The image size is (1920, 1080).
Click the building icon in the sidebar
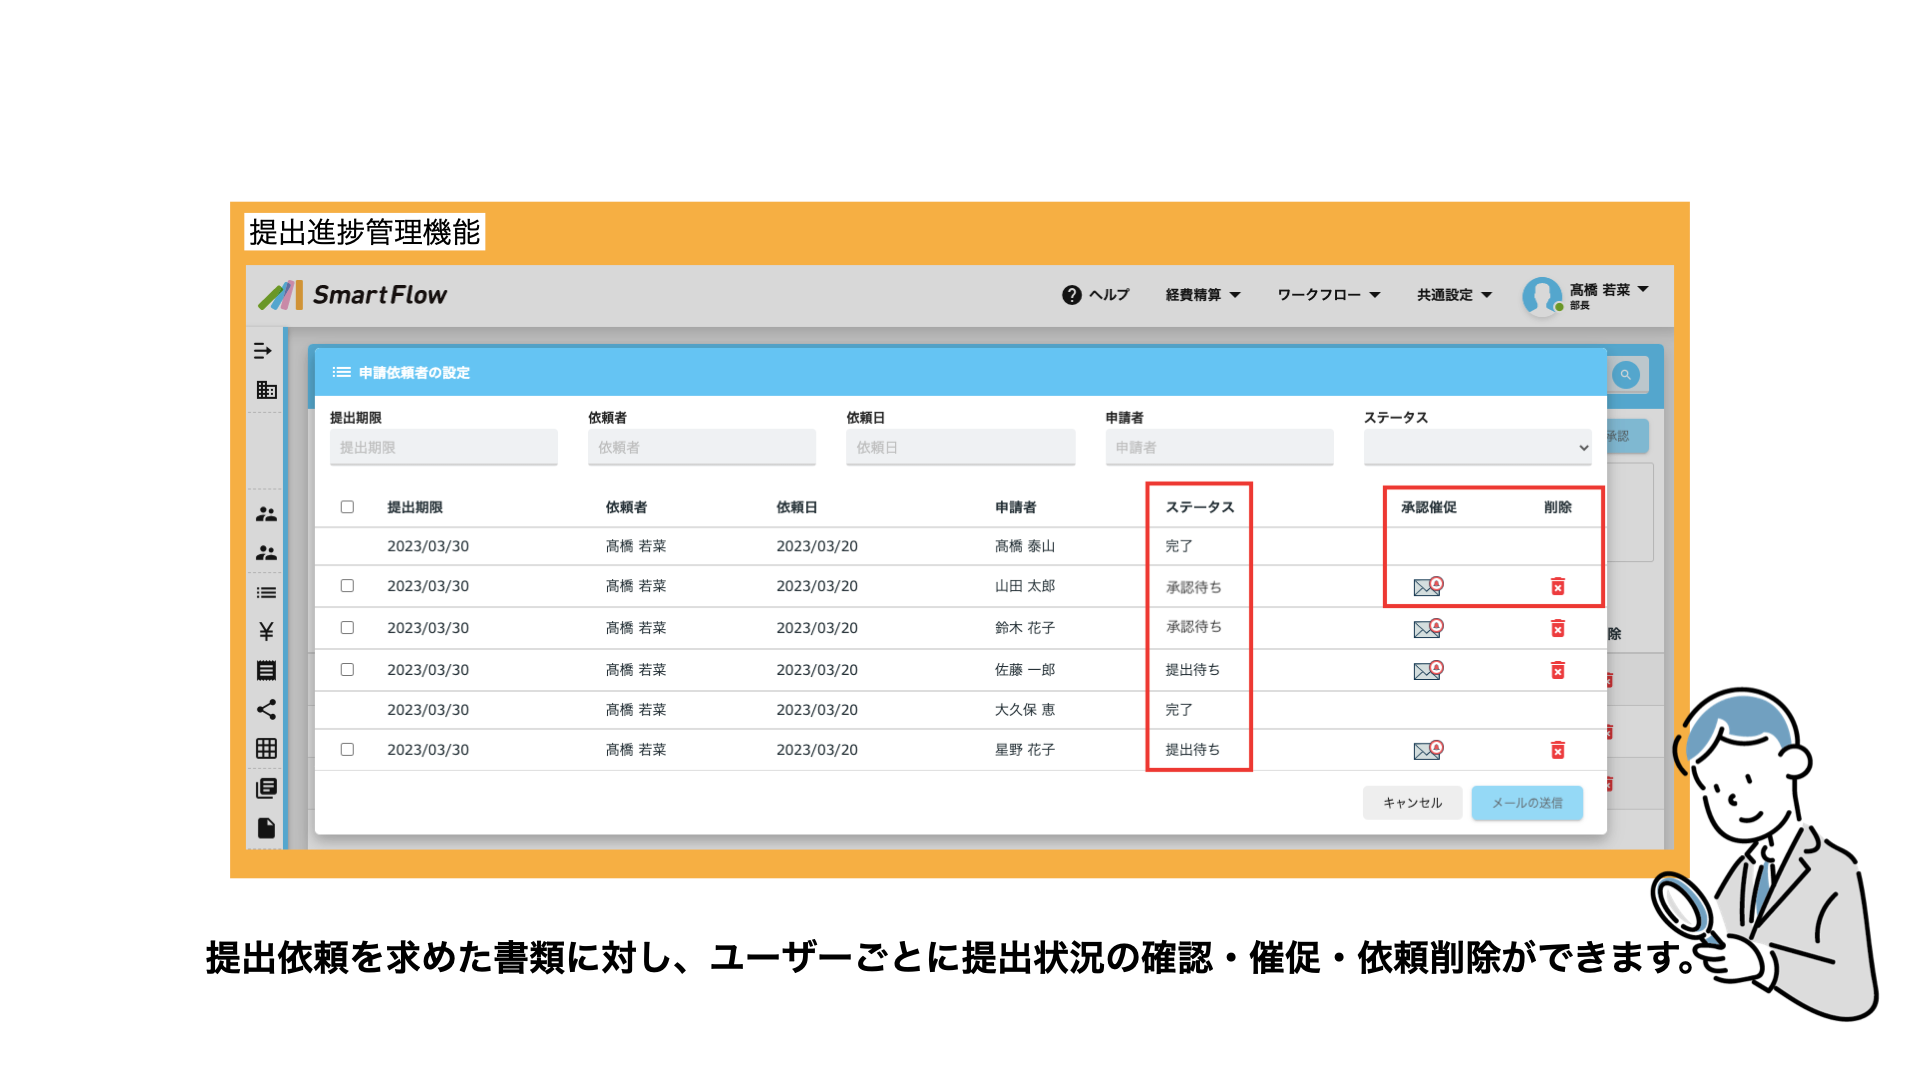pyautogui.click(x=266, y=390)
